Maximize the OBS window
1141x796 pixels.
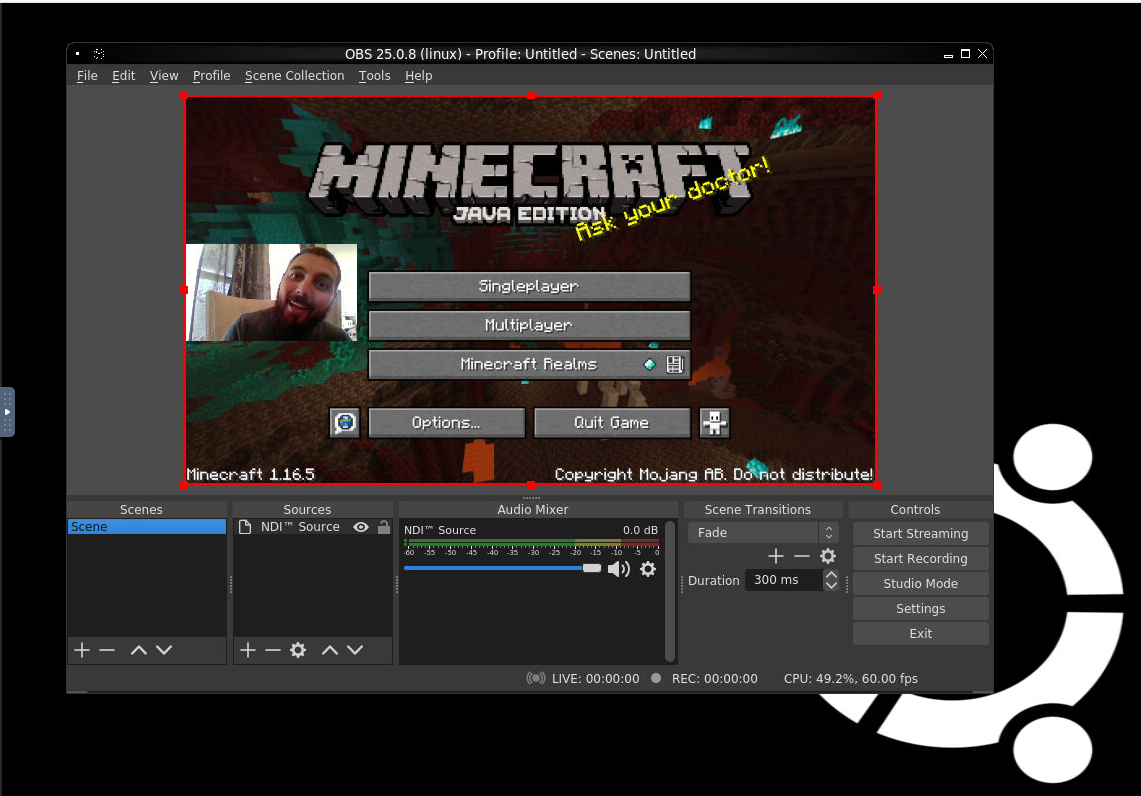click(x=965, y=54)
